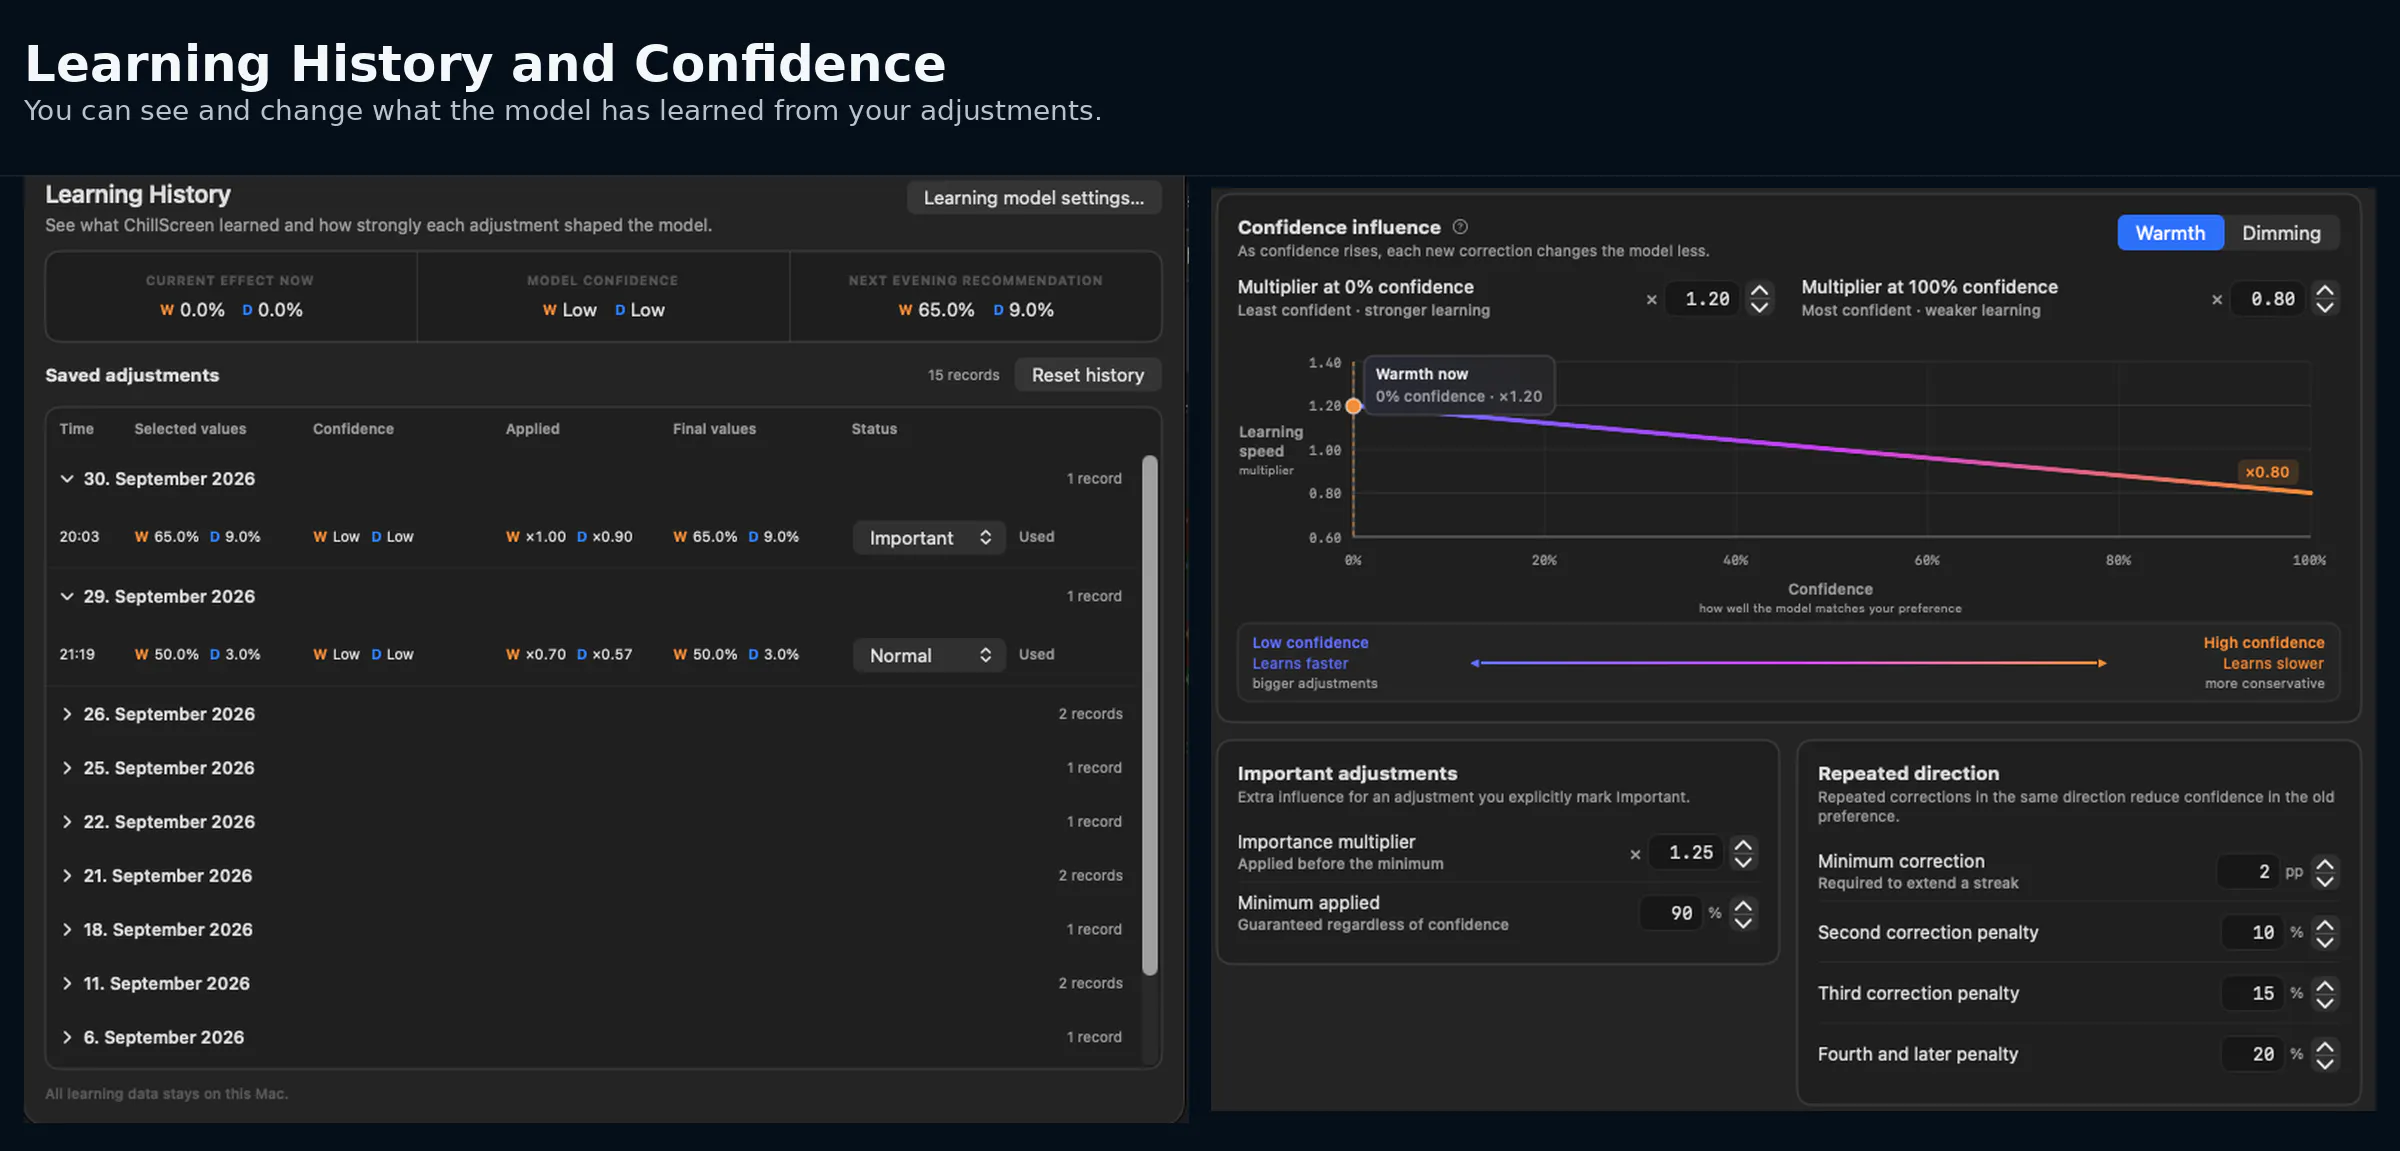2400x1151 pixels.
Task: Step the 0% confidence multiplier
Action: click(1759, 299)
